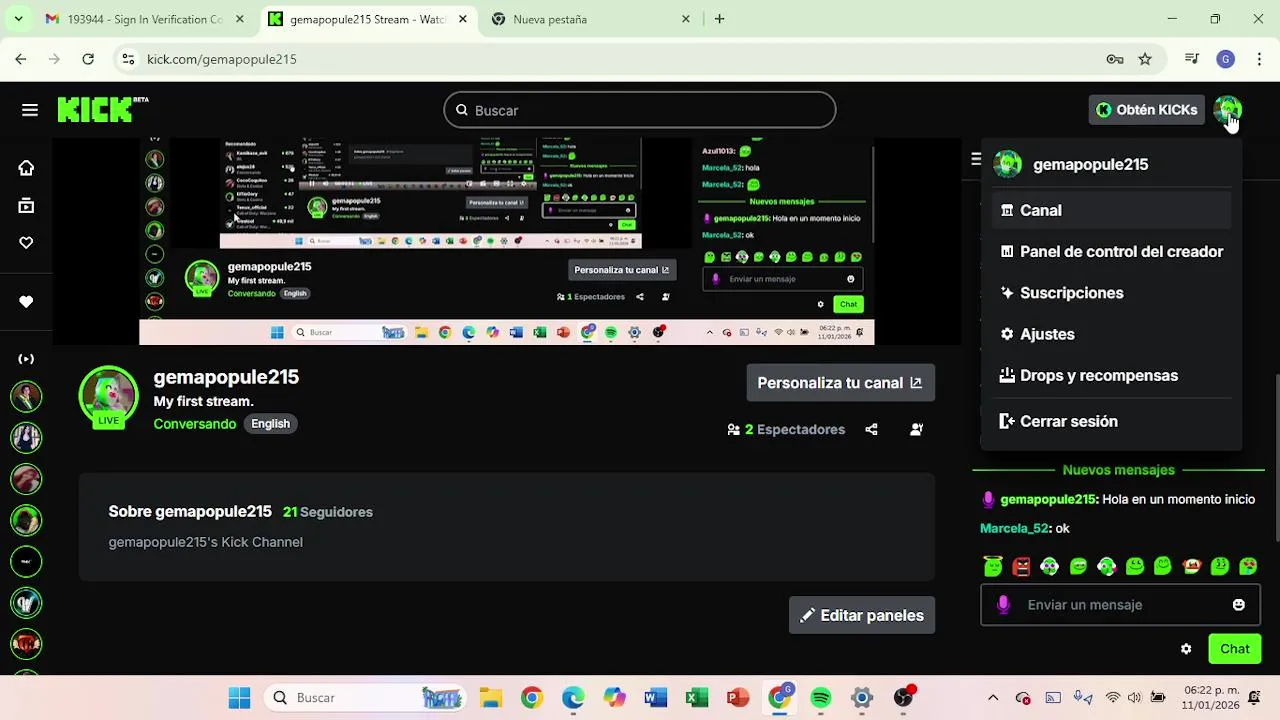1280x720 pixels.
Task: Open Ajustes from the profile menu
Action: [x=1111, y=334]
